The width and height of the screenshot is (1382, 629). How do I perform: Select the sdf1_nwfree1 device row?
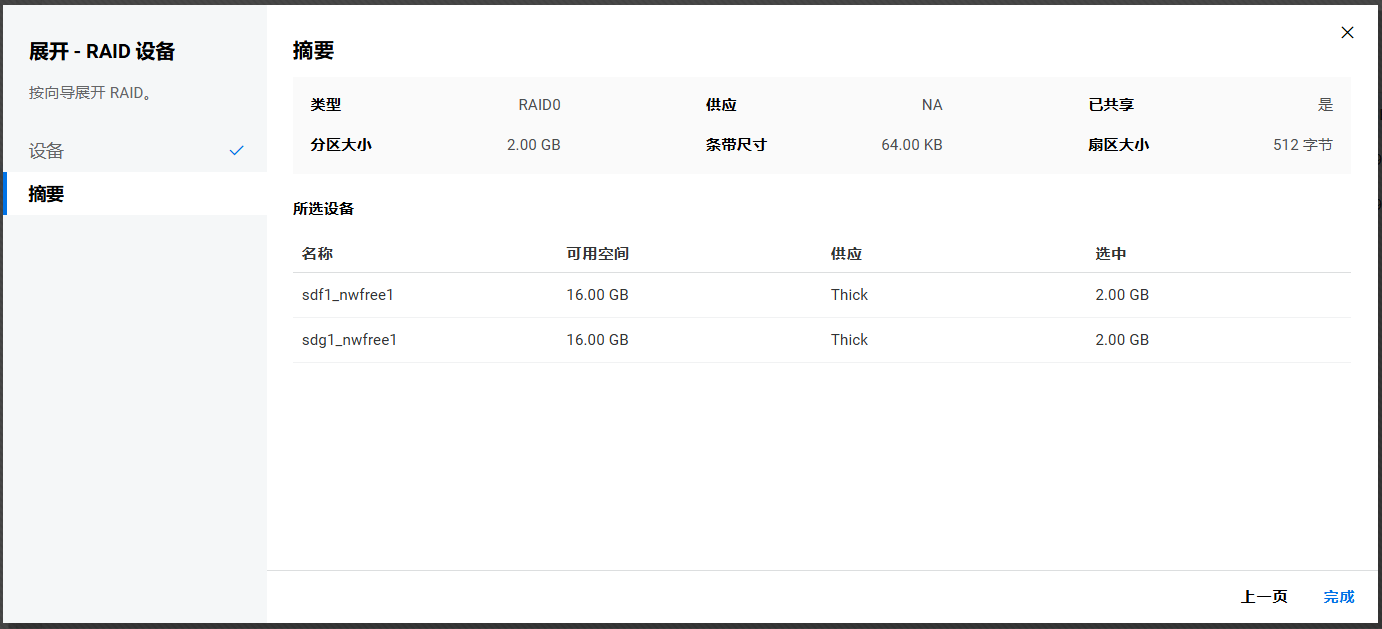point(349,295)
